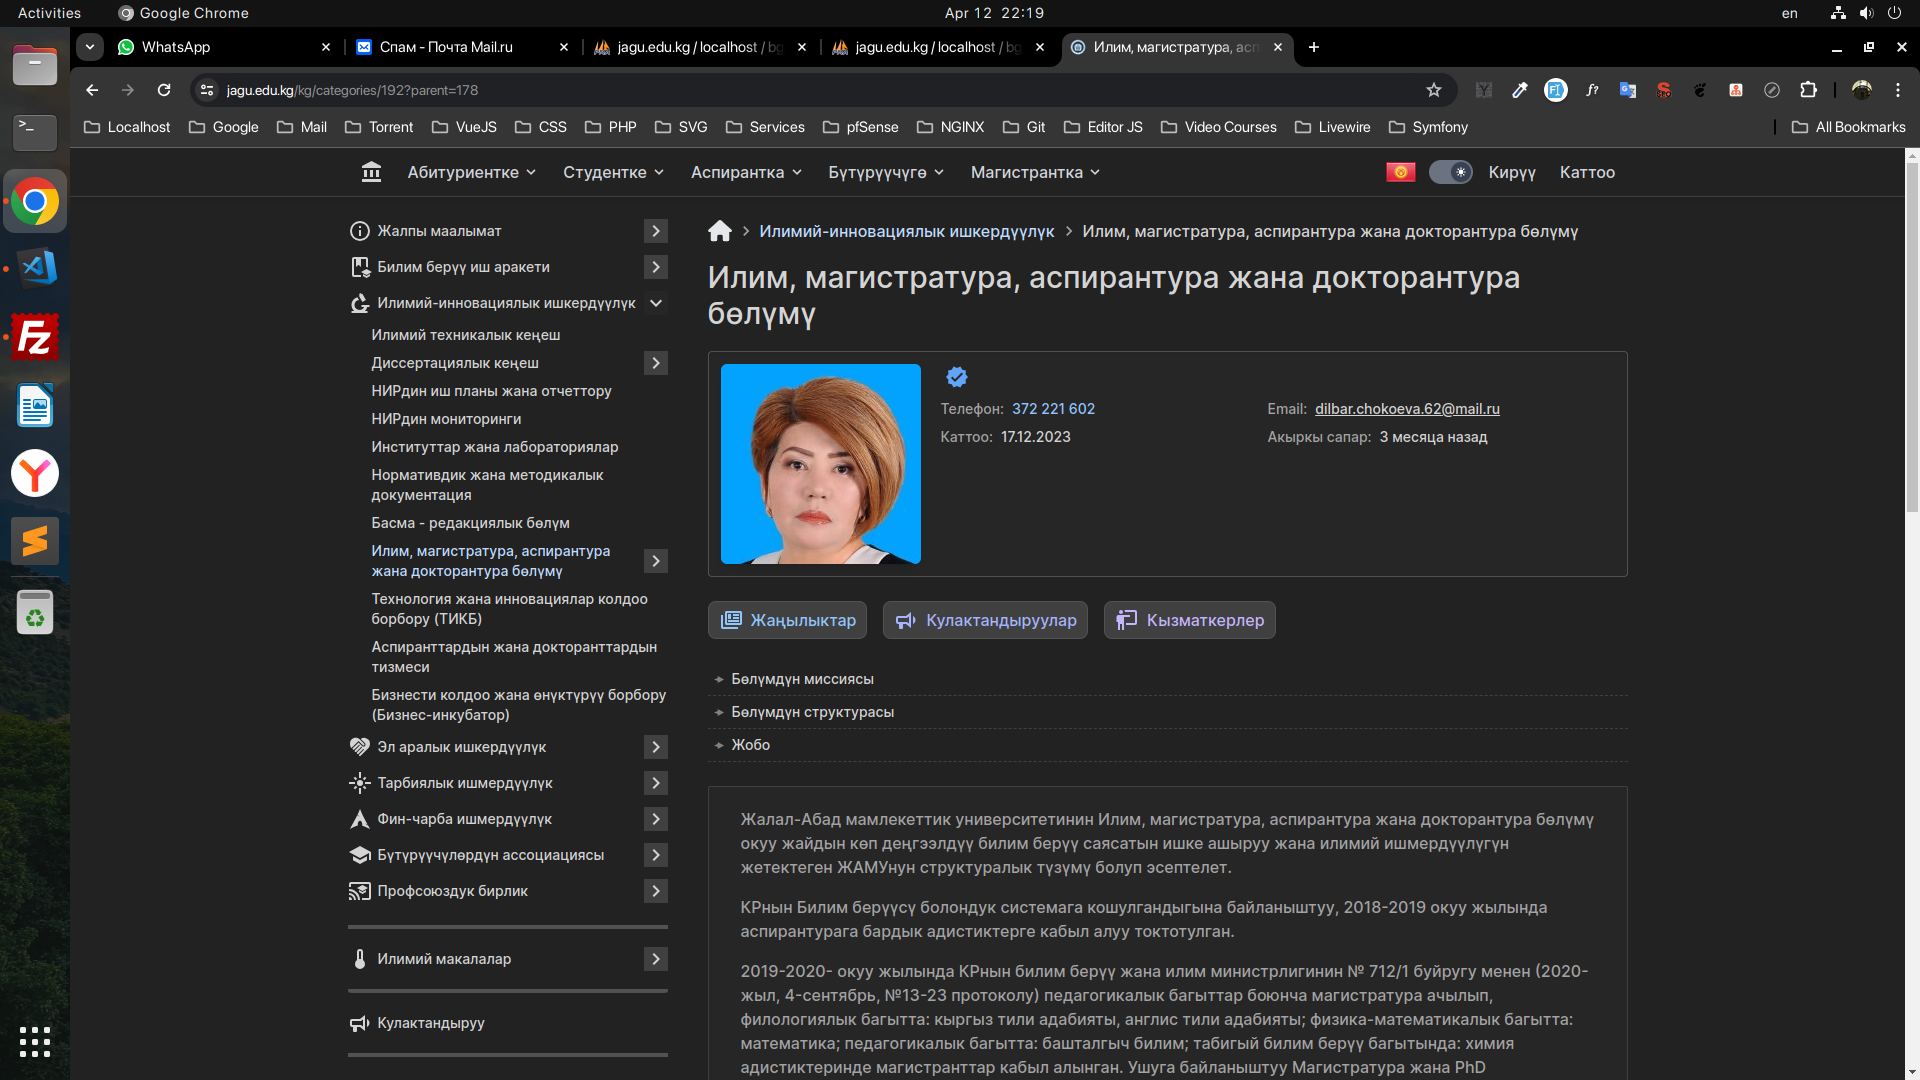Reload the page in Chrome

click(x=164, y=90)
